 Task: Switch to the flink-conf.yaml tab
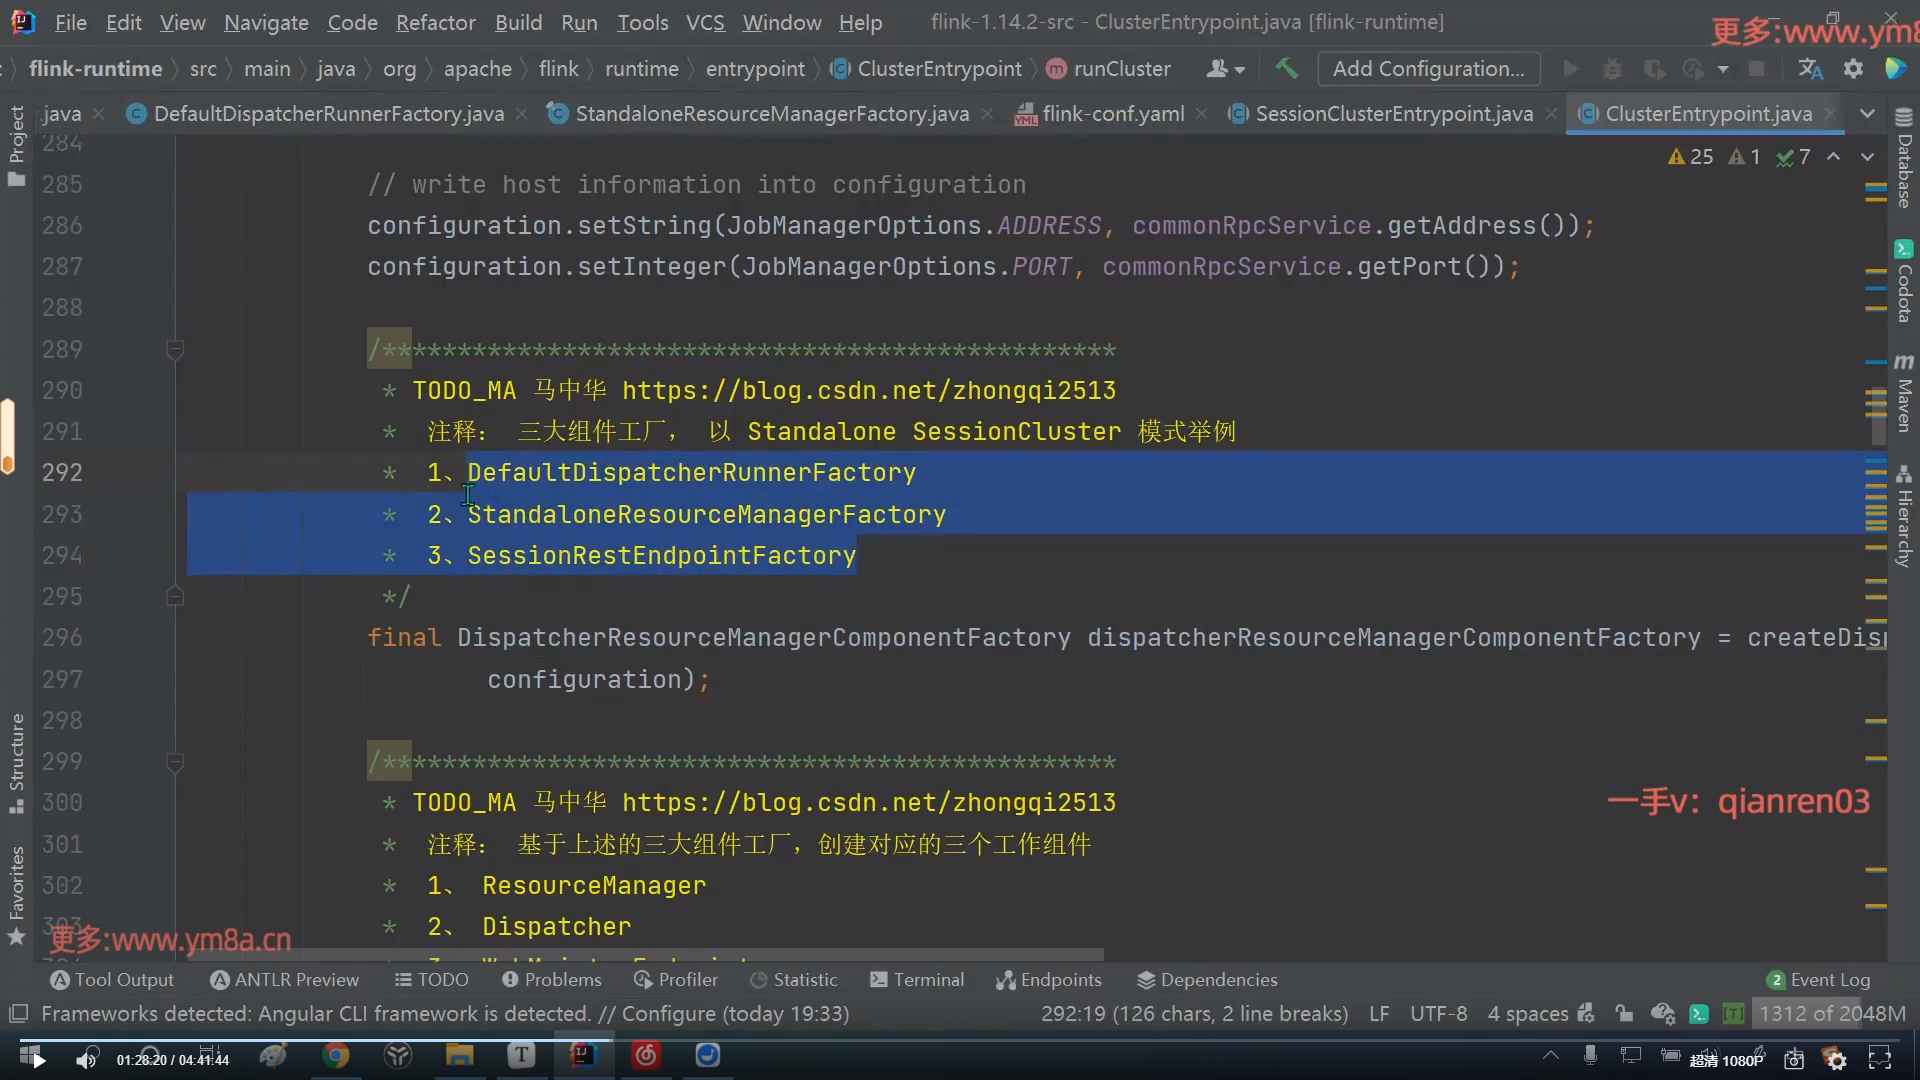1112,114
